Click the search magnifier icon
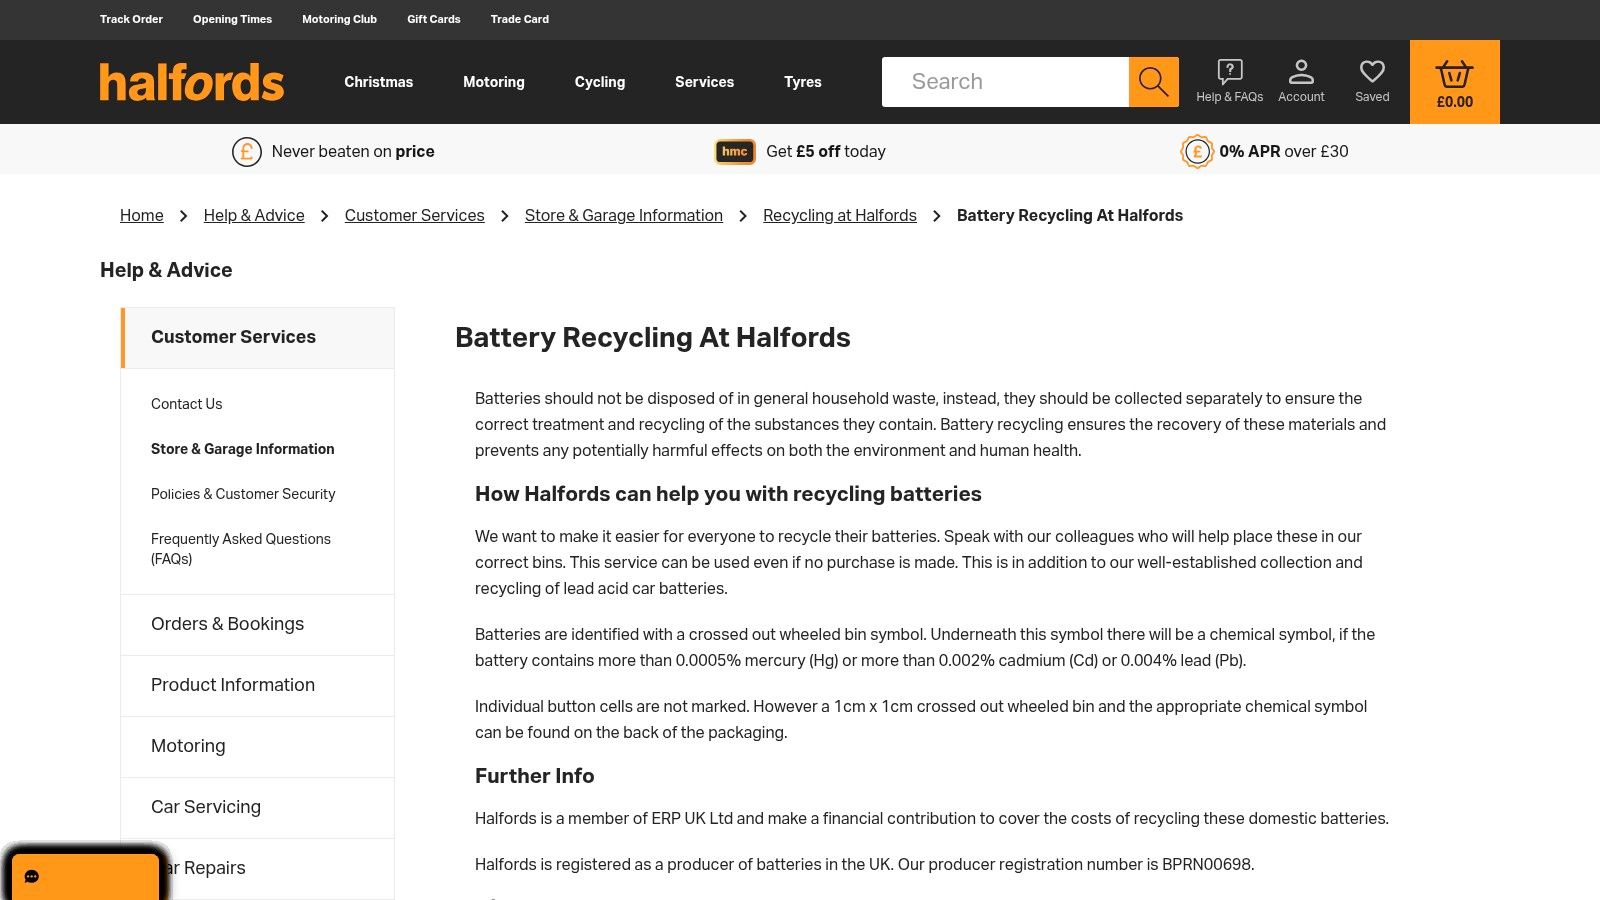Screen dimensions: 1600x900 (x=1153, y=81)
